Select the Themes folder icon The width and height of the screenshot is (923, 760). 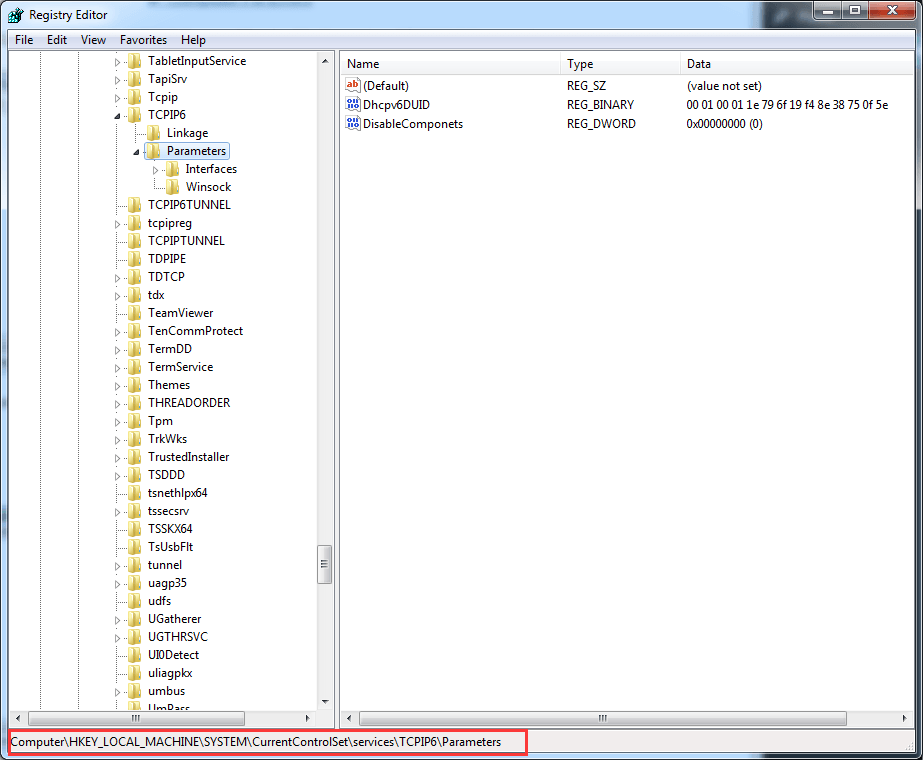pyautogui.click(x=135, y=385)
